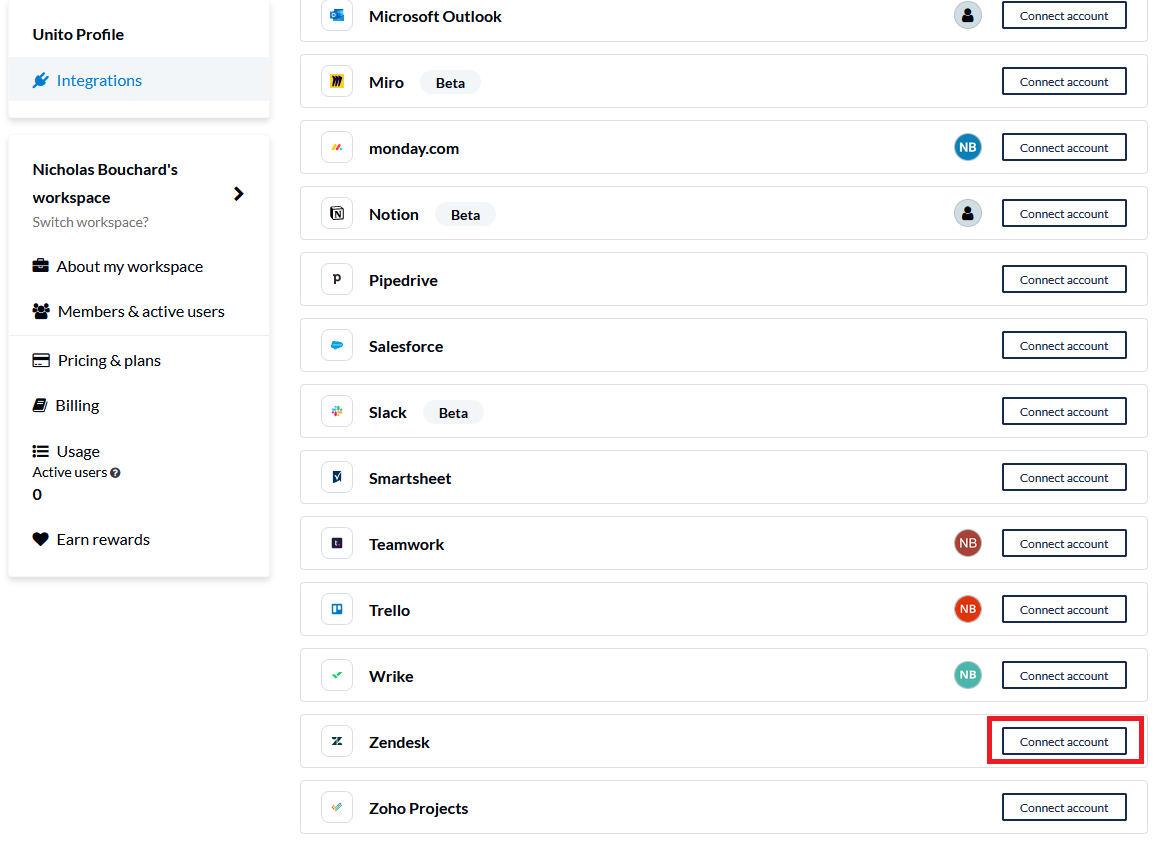Click the Smartsheet integration name

point(410,479)
